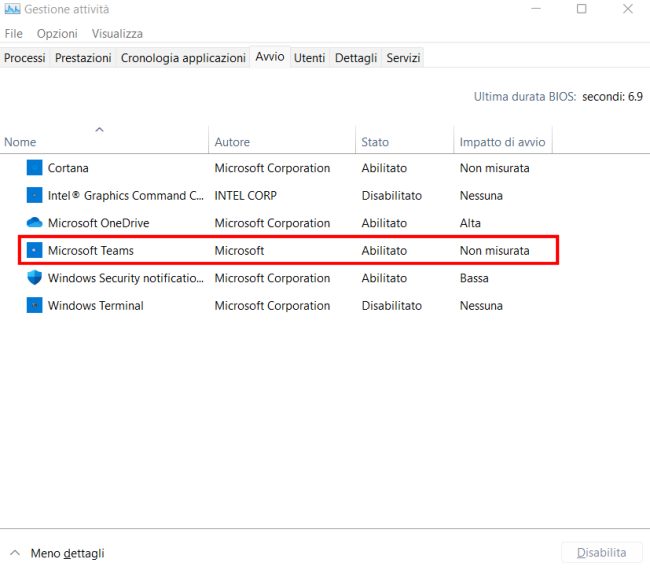Switch to the Processi tab
650x570 pixels.
coord(24,58)
